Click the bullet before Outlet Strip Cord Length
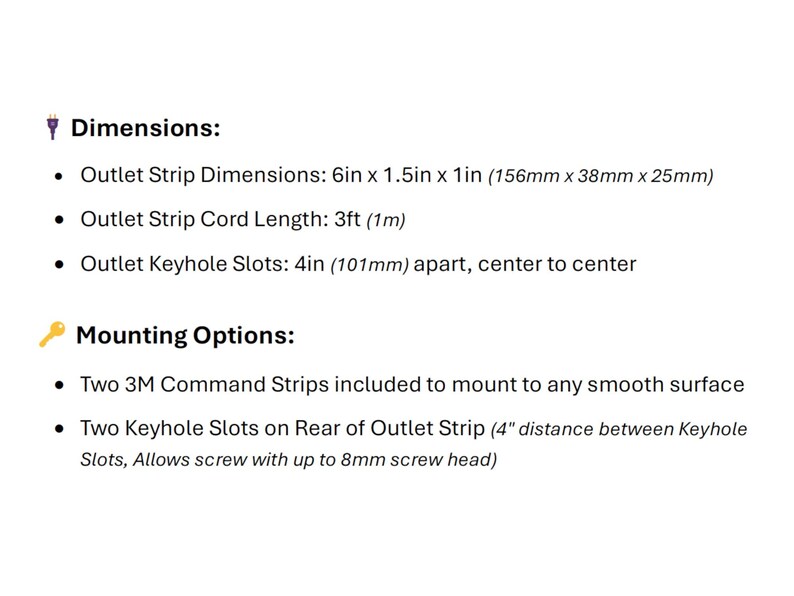The image size is (794, 596). click(x=59, y=220)
